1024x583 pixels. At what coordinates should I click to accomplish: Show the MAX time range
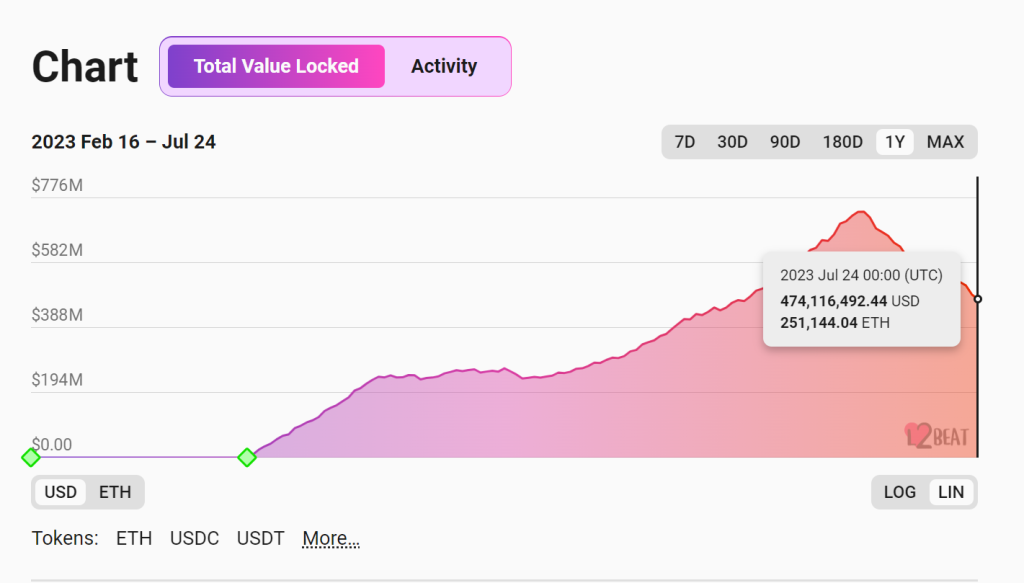tap(945, 142)
